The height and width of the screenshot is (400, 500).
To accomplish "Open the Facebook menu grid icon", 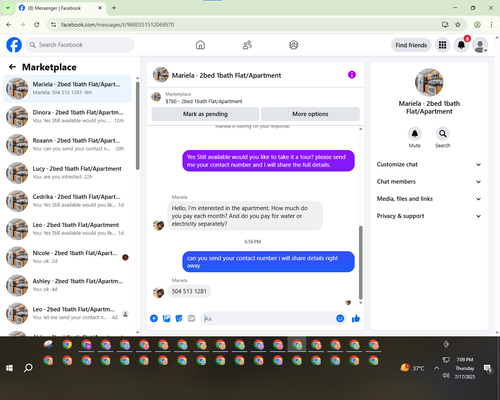I will (x=442, y=45).
